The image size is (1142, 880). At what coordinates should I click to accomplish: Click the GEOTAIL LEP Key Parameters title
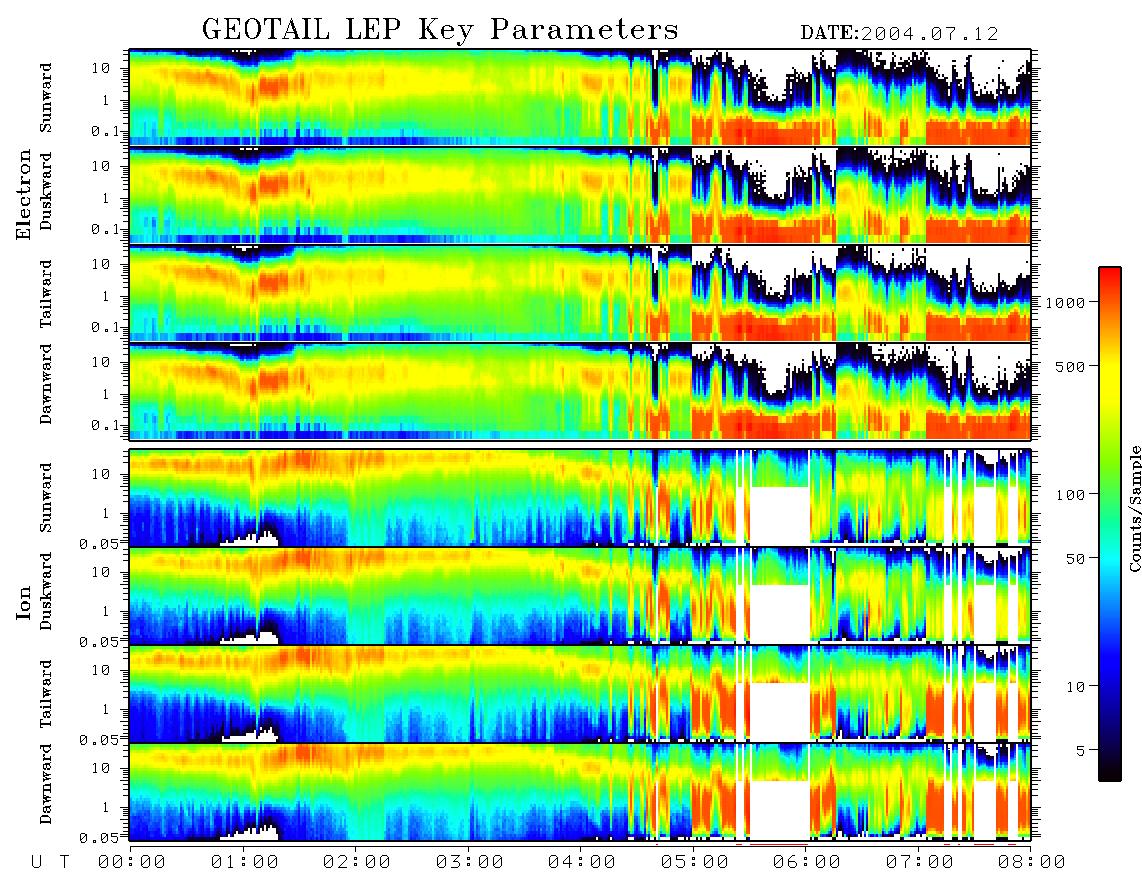(440, 30)
